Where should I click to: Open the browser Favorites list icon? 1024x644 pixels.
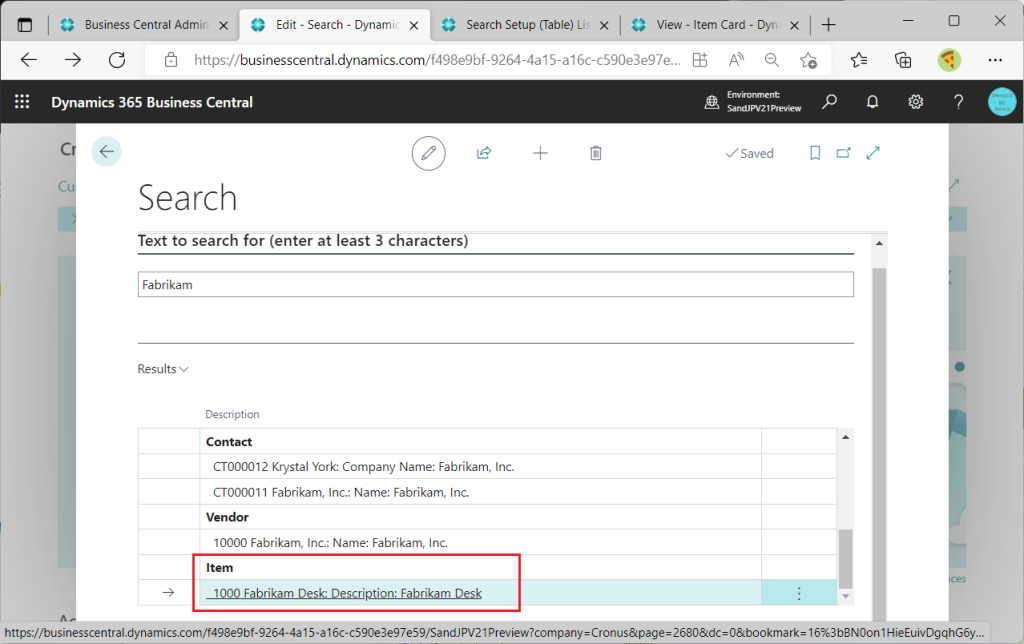point(859,60)
